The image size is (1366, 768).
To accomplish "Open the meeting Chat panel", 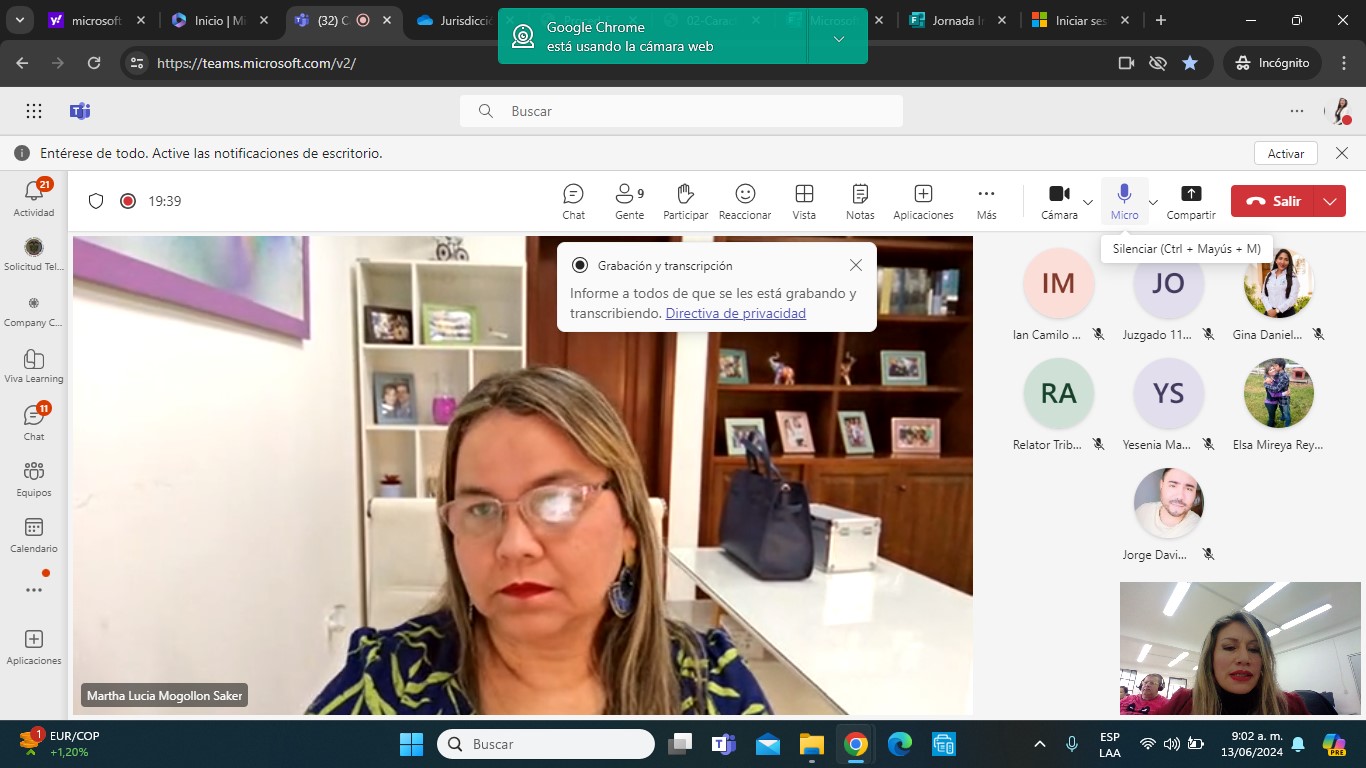I will point(573,201).
